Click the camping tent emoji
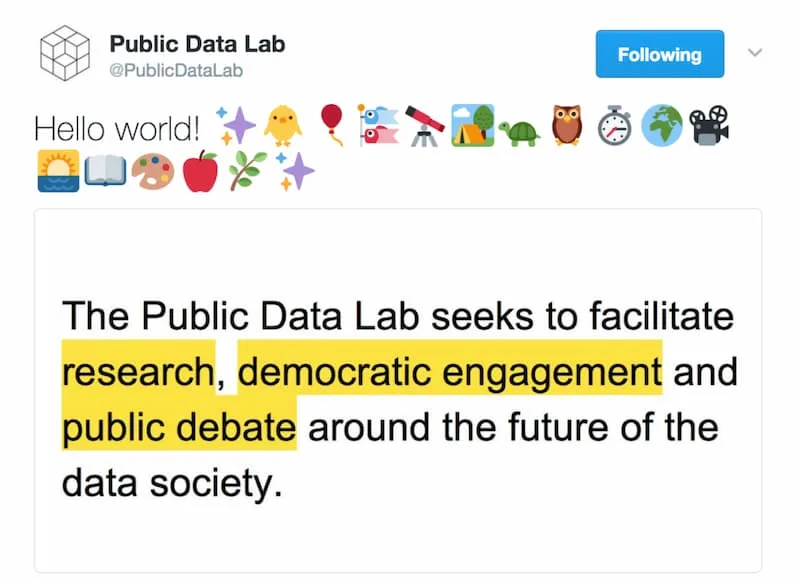The width and height of the screenshot is (800, 581). 472,126
